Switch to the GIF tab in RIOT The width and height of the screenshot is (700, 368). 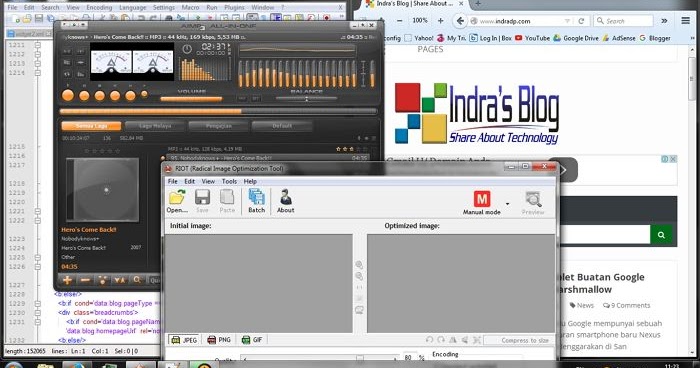pyautogui.click(x=252, y=340)
